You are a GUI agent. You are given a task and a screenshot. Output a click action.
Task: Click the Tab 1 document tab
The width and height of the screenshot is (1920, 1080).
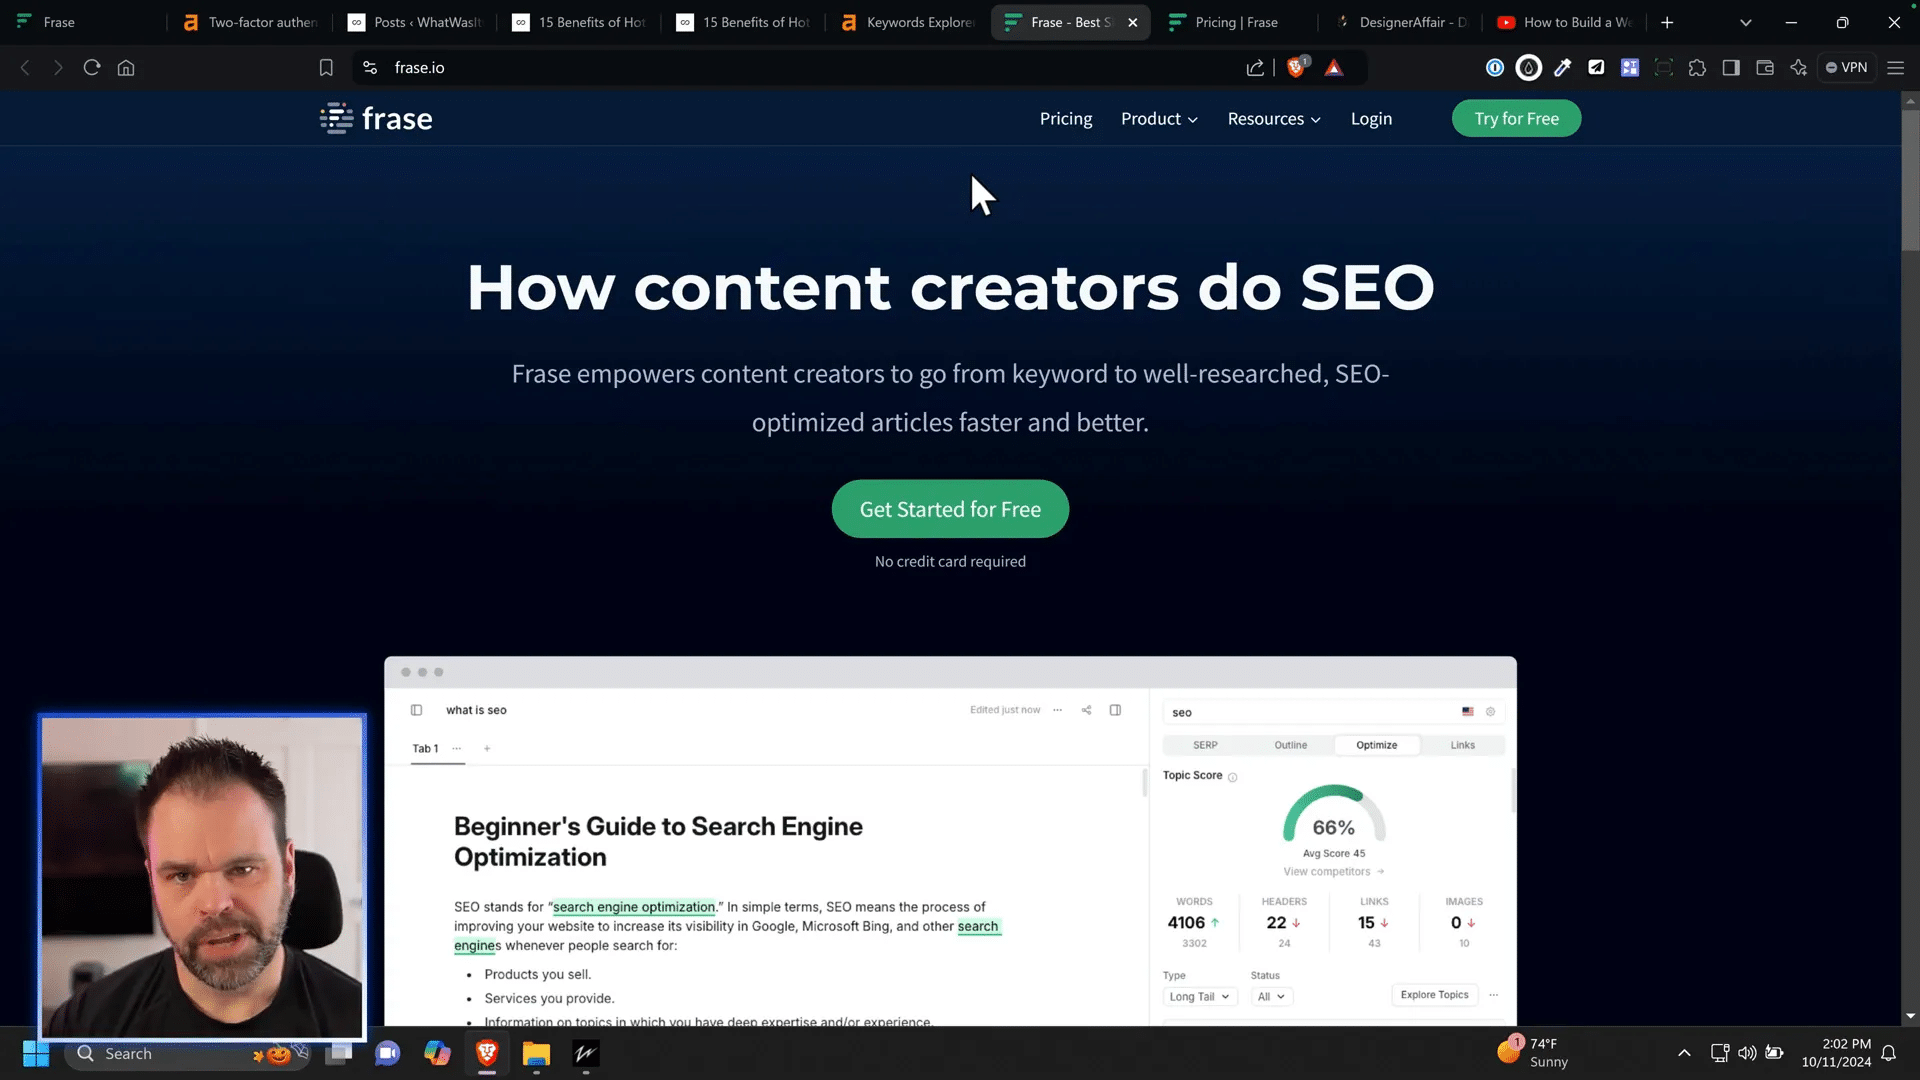(x=425, y=748)
